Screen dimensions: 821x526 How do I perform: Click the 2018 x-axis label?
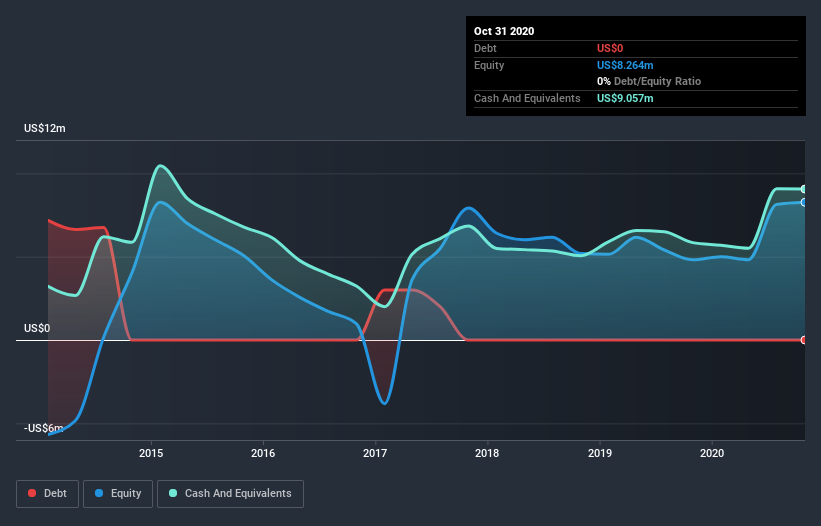click(x=487, y=453)
